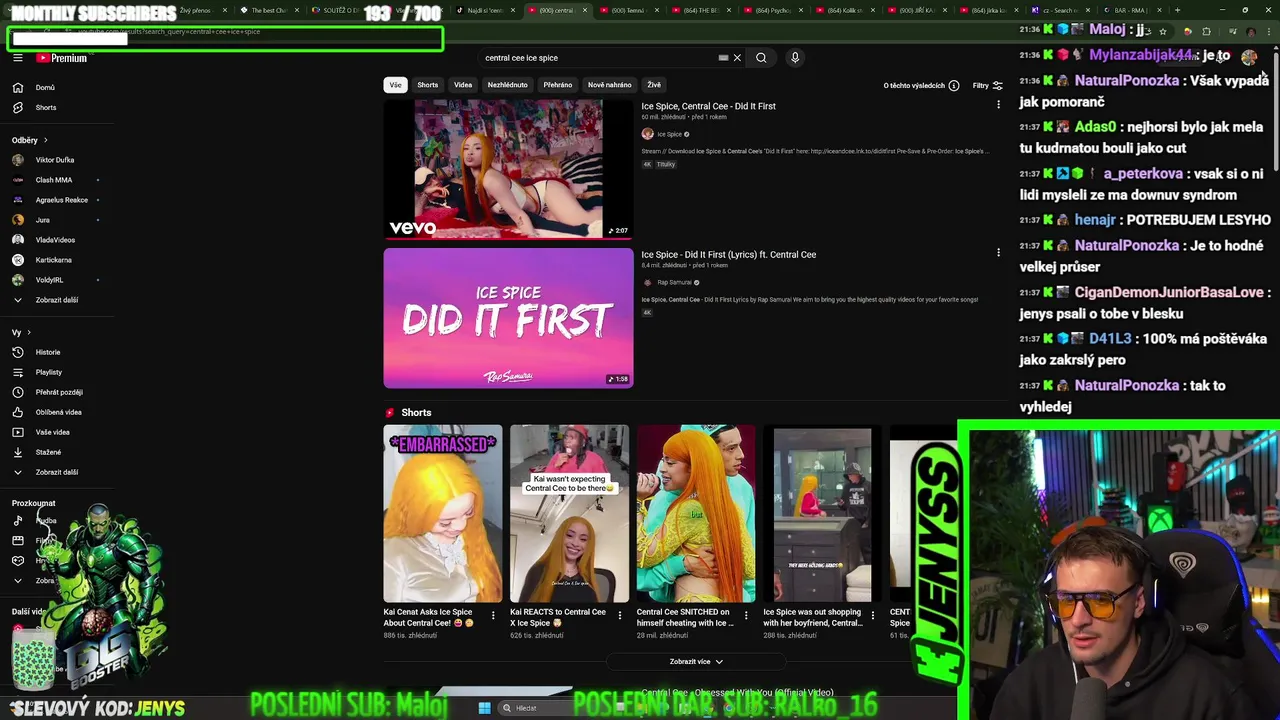Select the Vše filter chip
Viewport: 1280px width, 720px height.
[x=395, y=85]
